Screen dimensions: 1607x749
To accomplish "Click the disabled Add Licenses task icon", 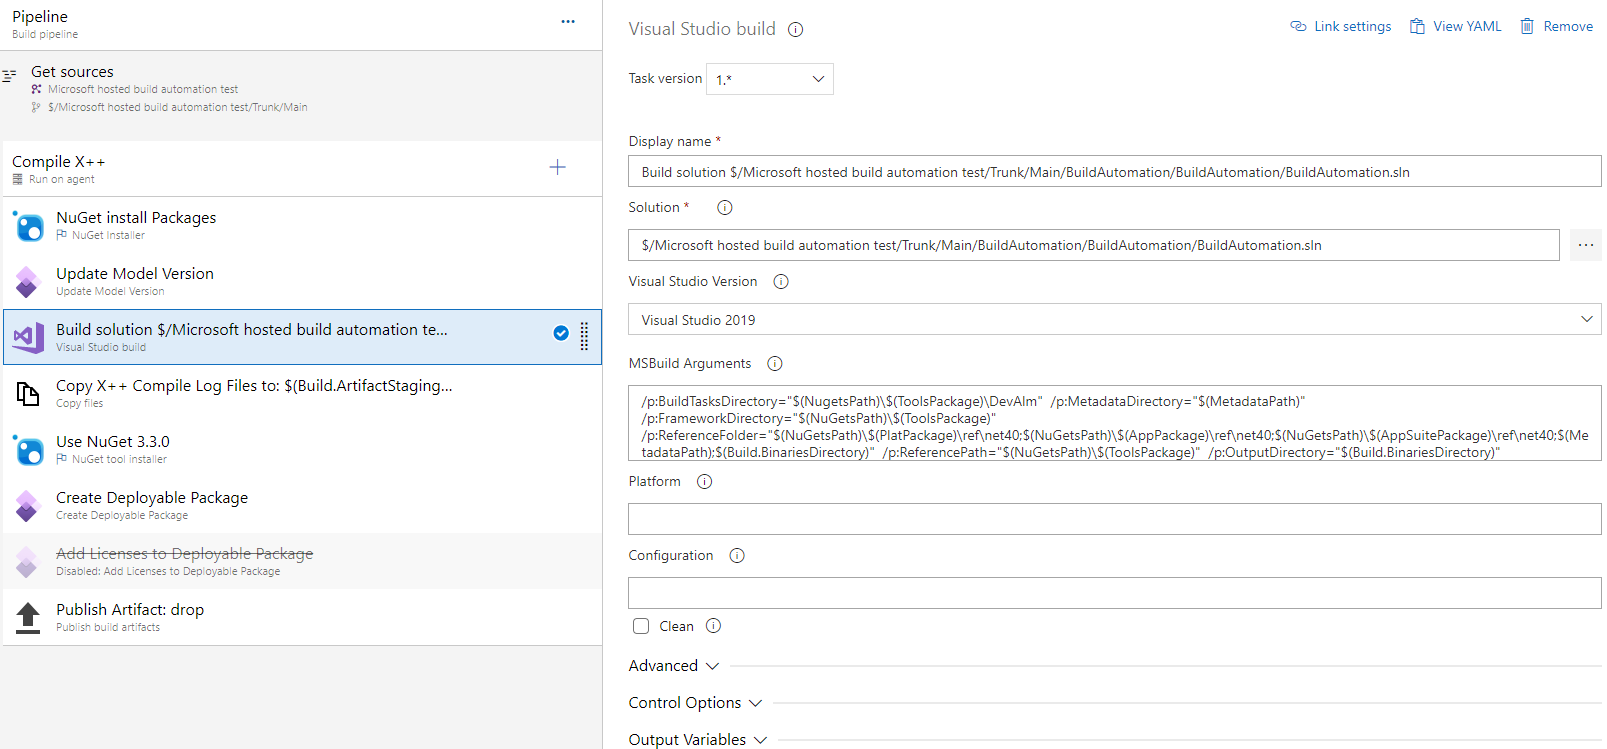I will tap(27, 562).
